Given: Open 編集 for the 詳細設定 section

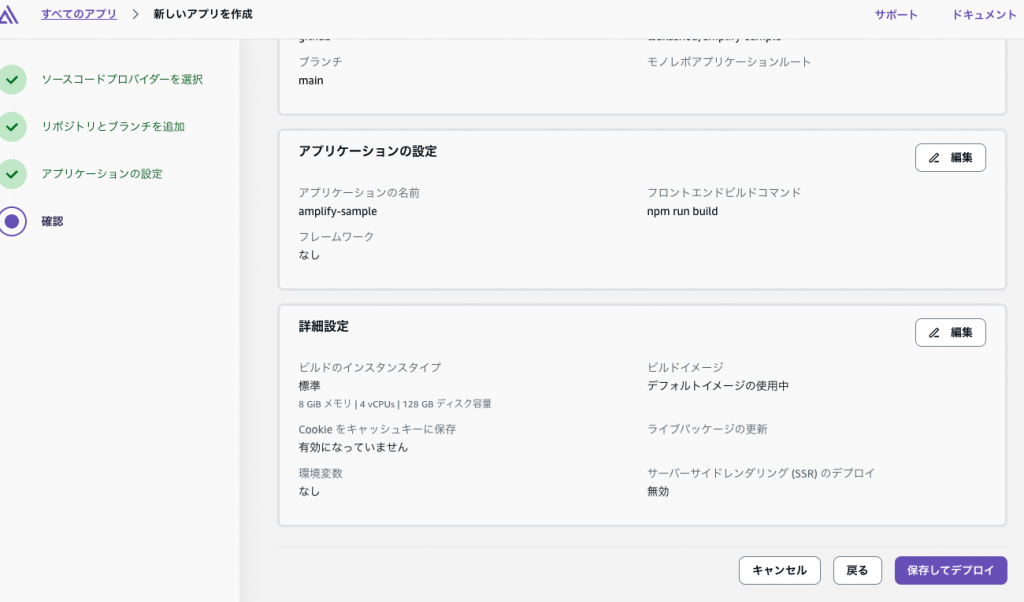Looking at the screenshot, I should point(950,332).
